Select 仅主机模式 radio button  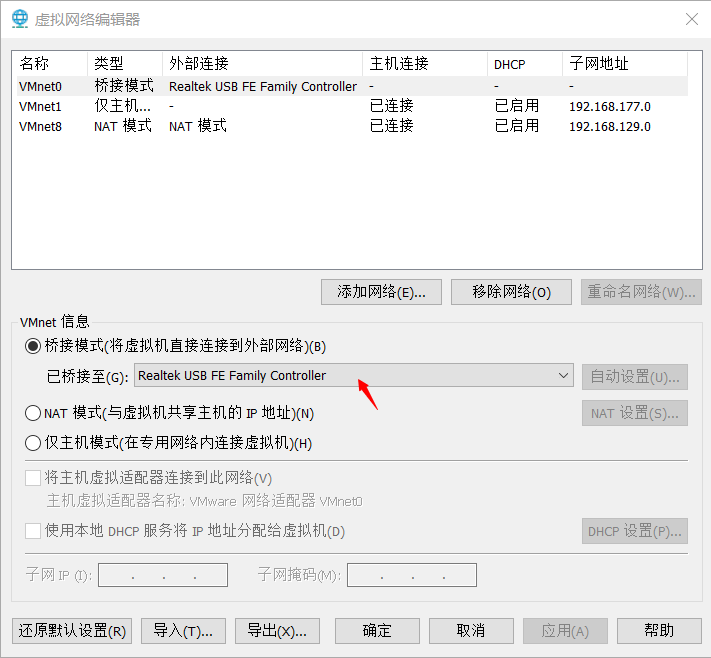pos(33,443)
